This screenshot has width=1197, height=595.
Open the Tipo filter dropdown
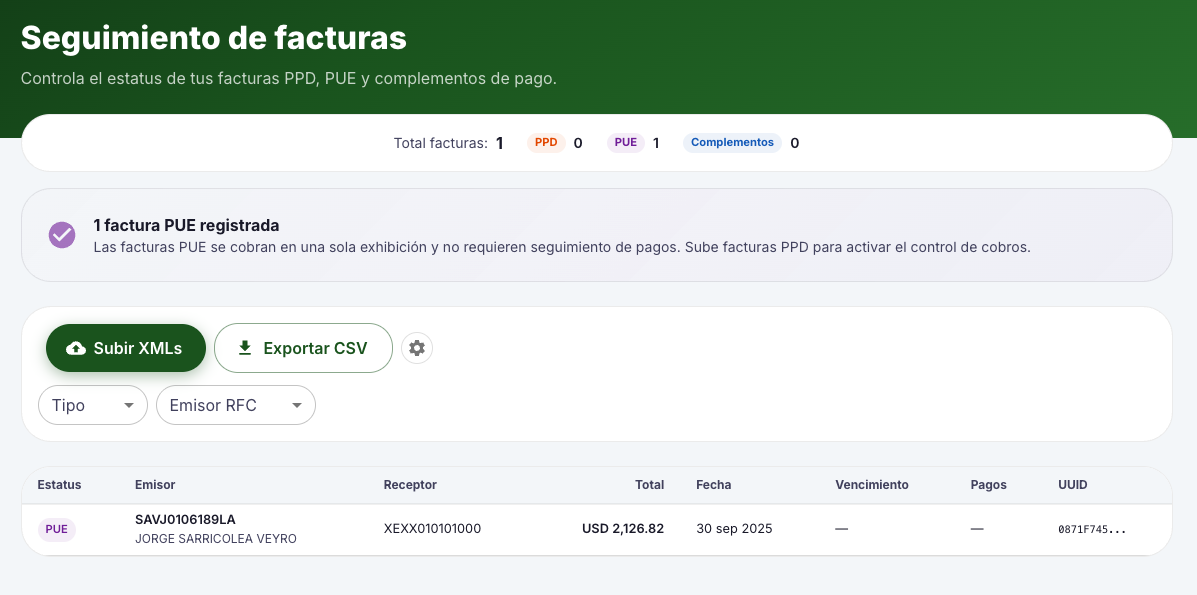pos(92,405)
